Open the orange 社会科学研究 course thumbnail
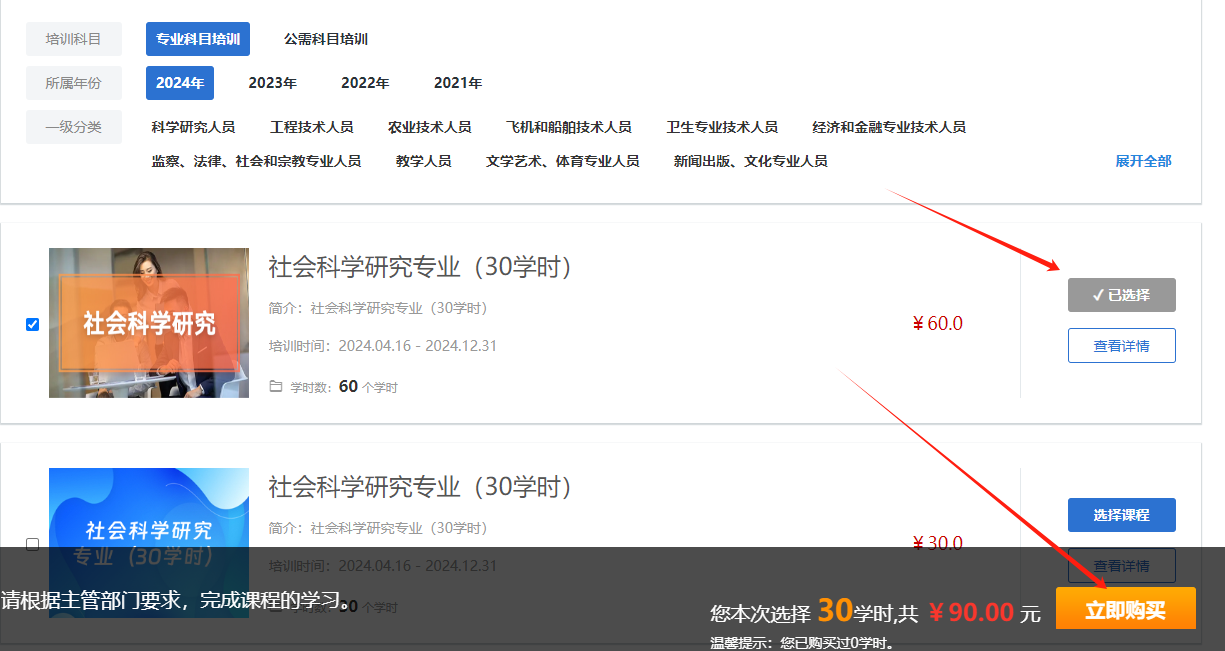Viewport: 1225px width, 651px height. pyautogui.click(x=149, y=323)
